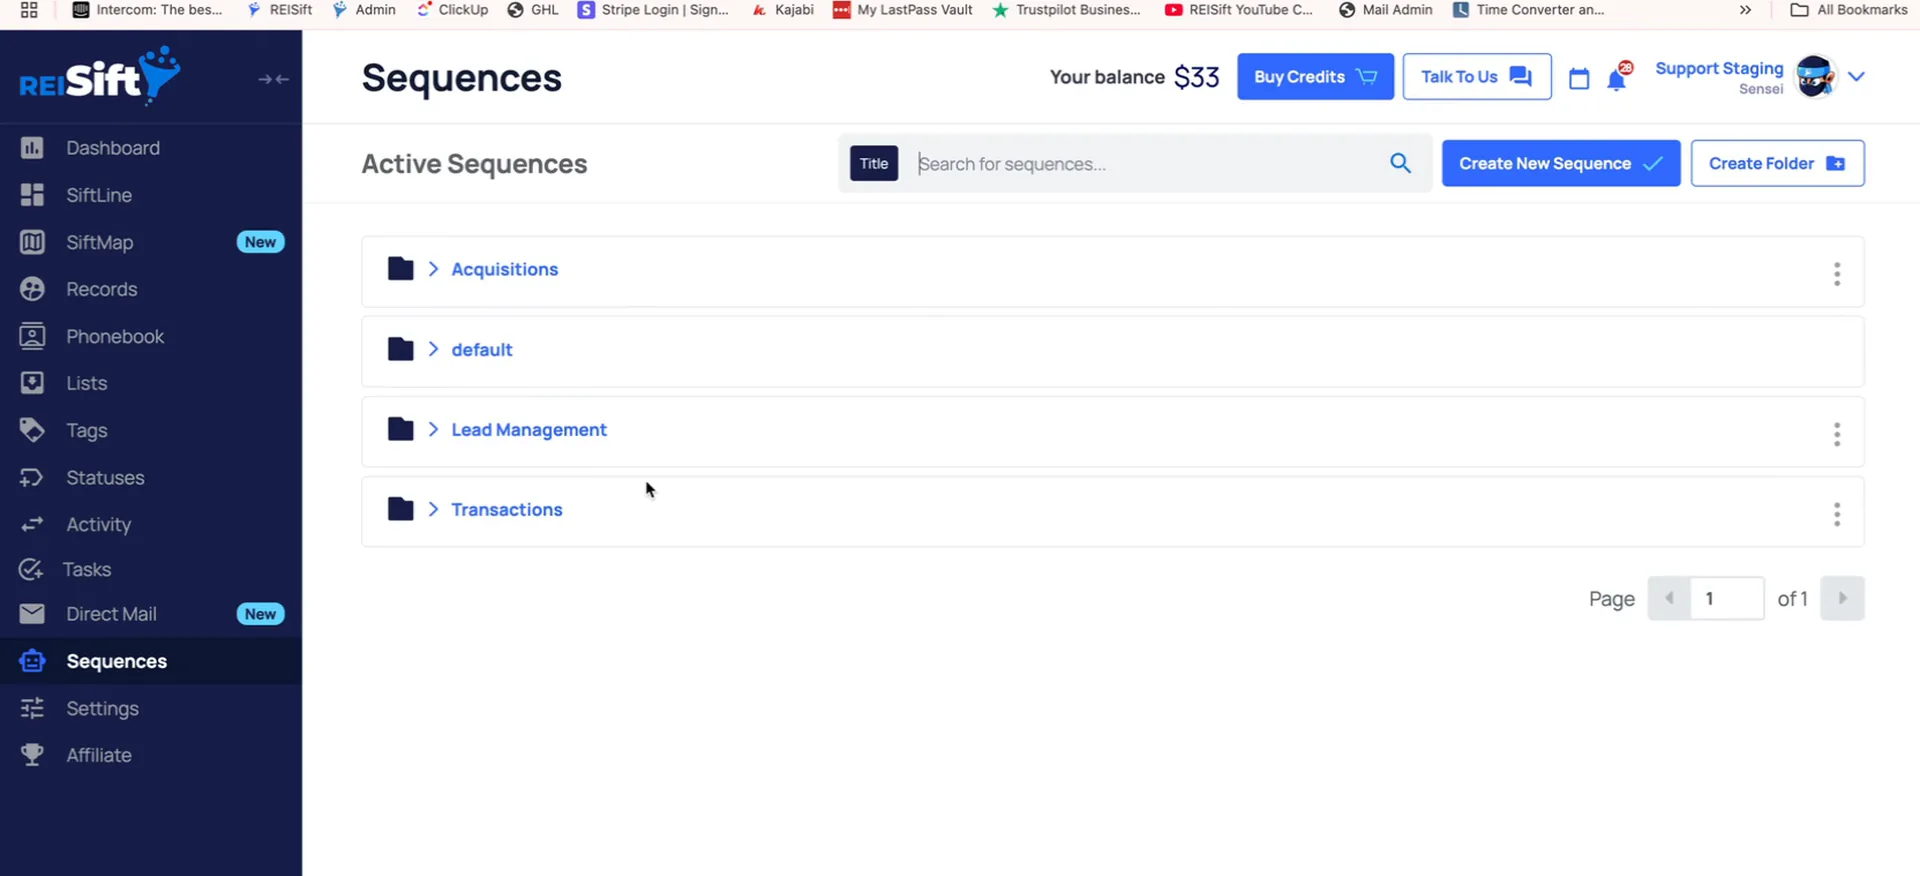Open the Tags label icon
This screenshot has height=876, width=1920.
click(32, 430)
